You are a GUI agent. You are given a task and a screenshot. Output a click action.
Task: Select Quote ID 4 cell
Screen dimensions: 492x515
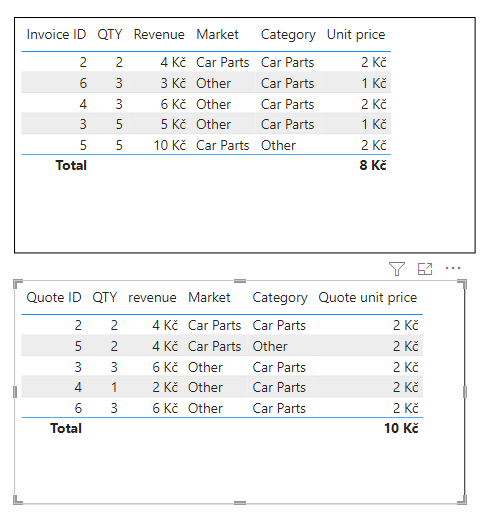point(78,387)
